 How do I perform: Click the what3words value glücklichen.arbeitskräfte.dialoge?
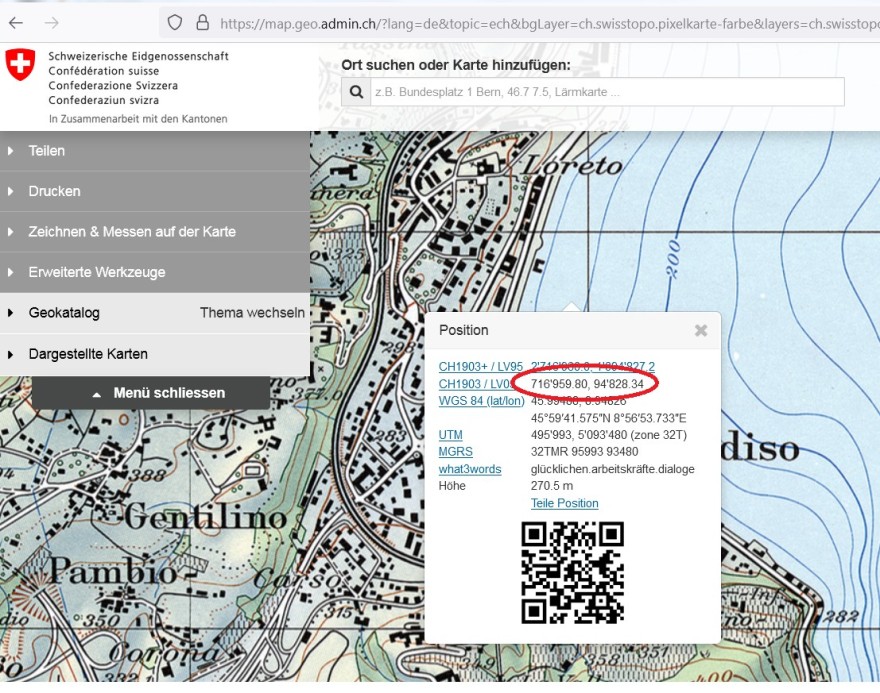(x=613, y=469)
